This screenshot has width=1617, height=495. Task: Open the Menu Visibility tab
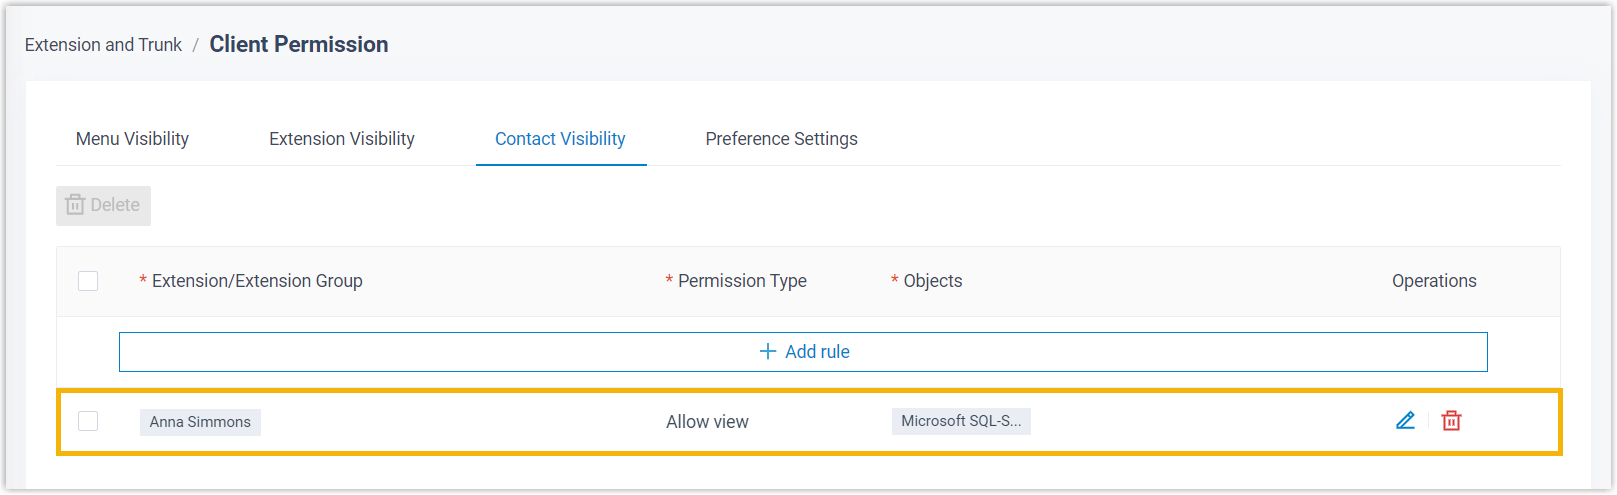pyautogui.click(x=132, y=139)
